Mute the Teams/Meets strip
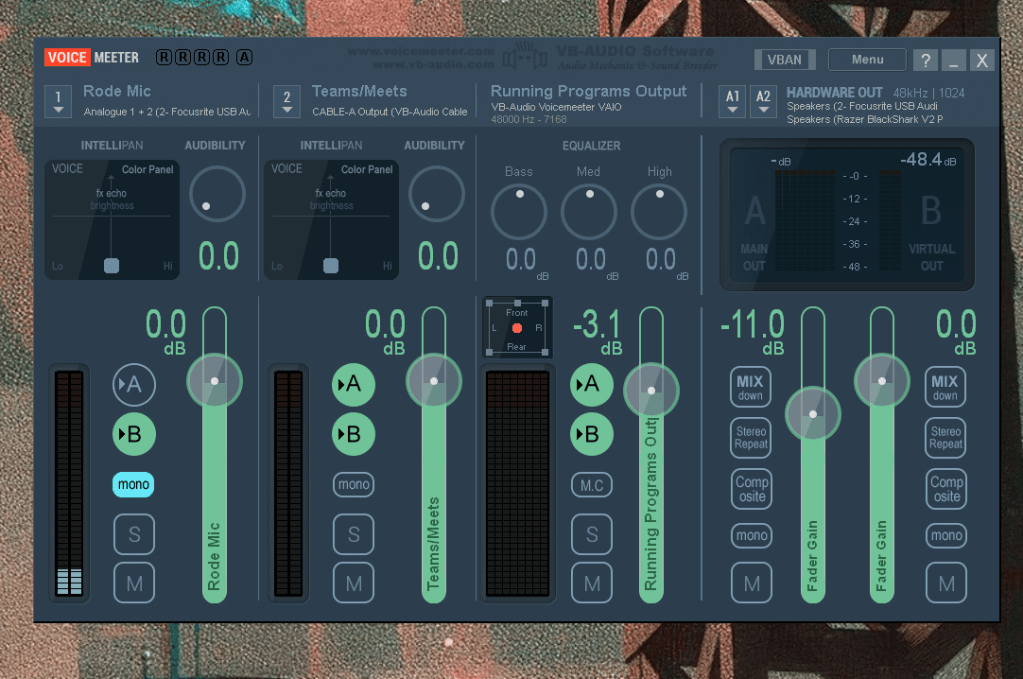The height and width of the screenshot is (679, 1023). coord(354,583)
